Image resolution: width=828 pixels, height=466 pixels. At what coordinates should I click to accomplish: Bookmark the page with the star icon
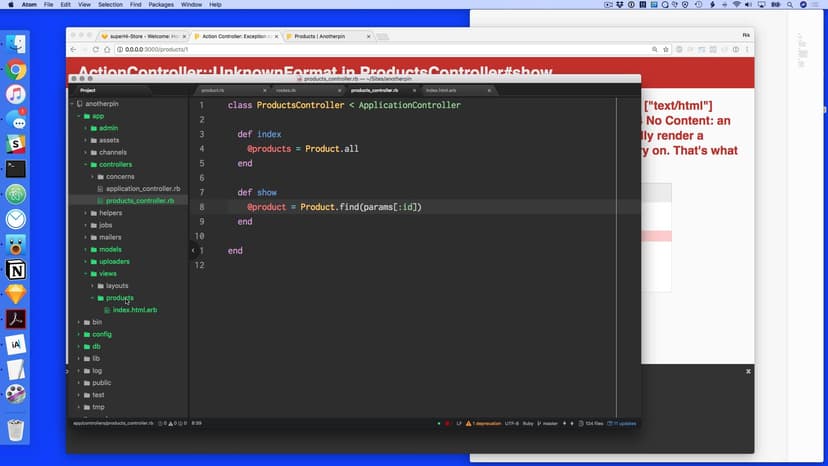pos(665,49)
